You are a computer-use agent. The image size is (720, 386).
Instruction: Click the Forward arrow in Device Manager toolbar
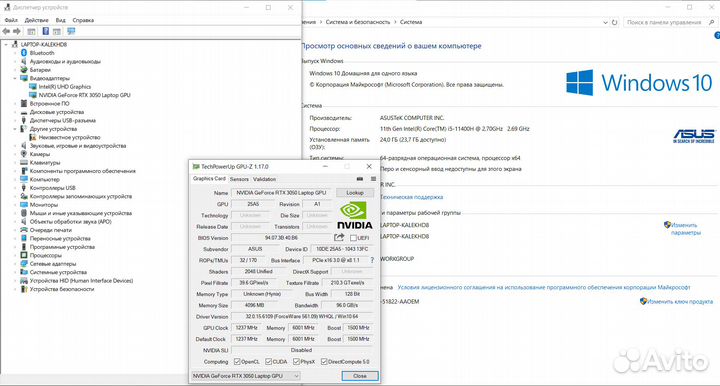(17, 31)
